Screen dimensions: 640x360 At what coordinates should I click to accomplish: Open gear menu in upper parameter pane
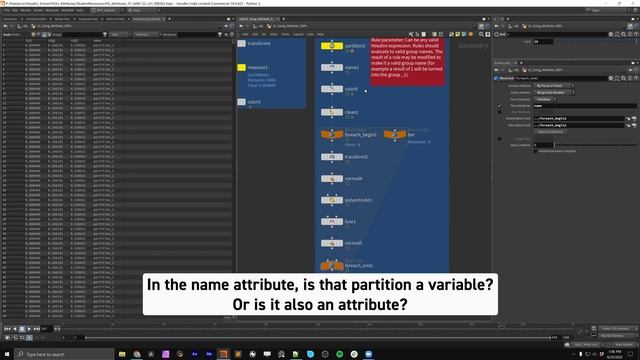611,34
